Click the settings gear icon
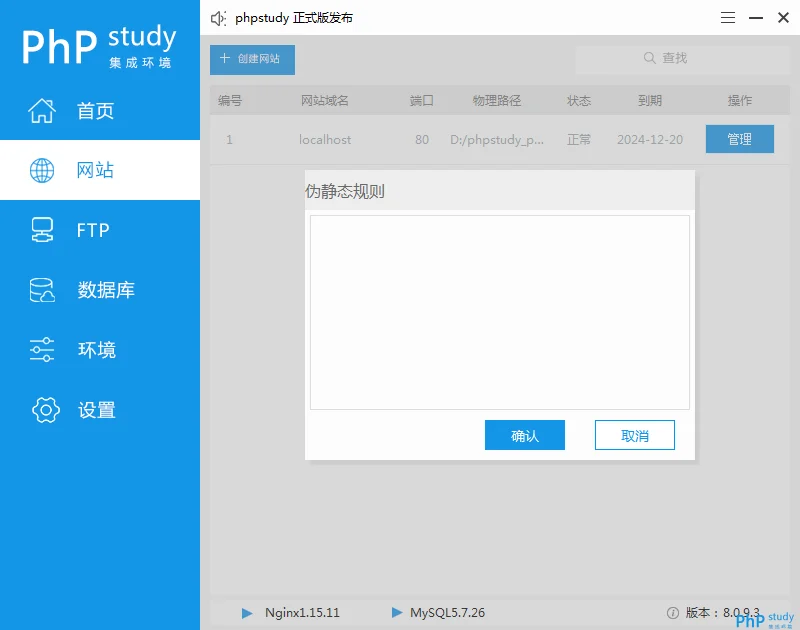The width and height of the screenshot is (800, 630). point(46,410)
